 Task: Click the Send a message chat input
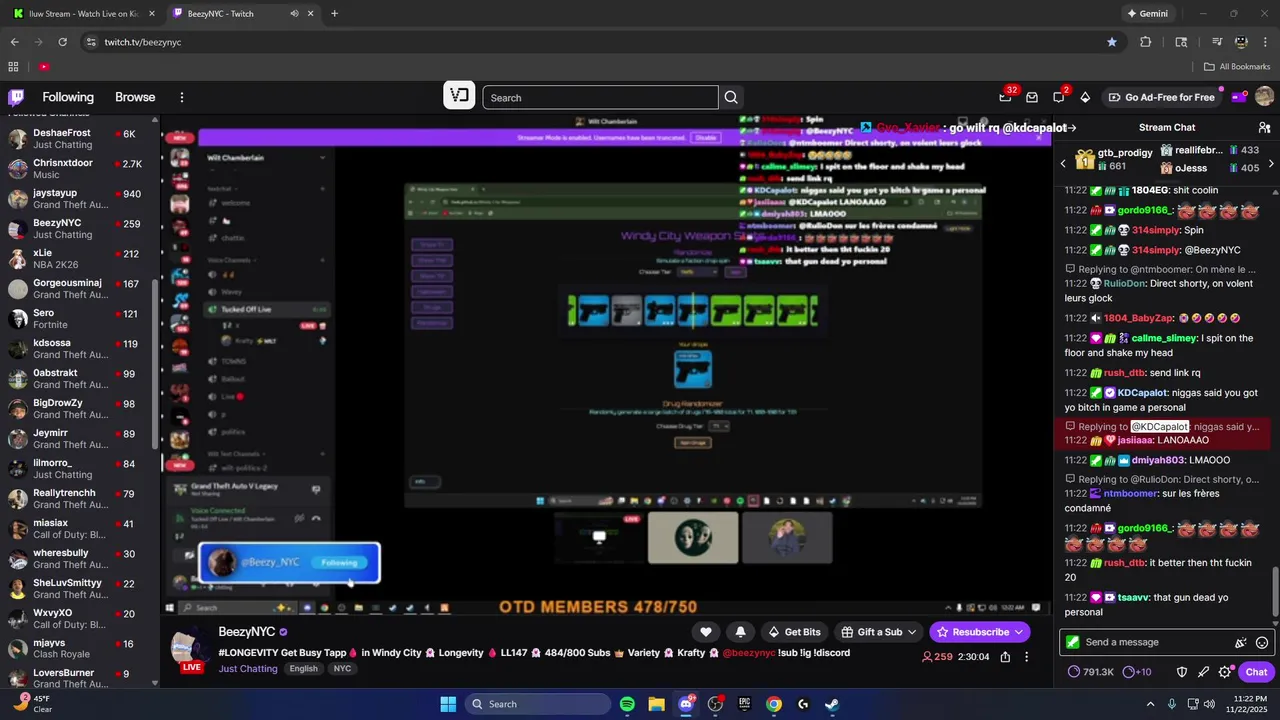coord(1155,642)
